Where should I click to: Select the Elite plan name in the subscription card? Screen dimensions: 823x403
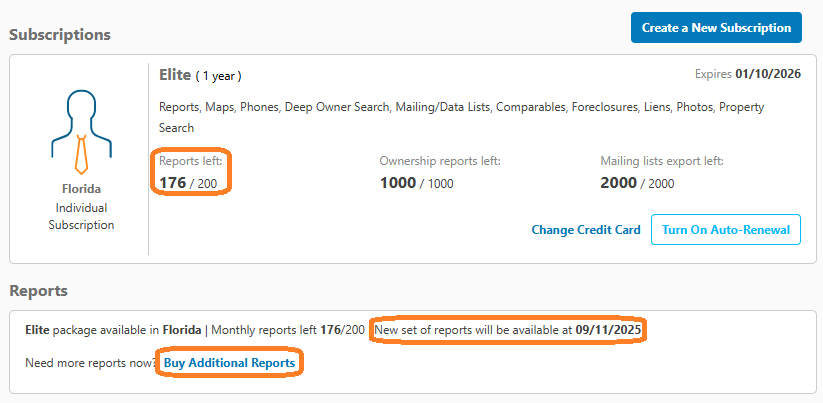175,75
